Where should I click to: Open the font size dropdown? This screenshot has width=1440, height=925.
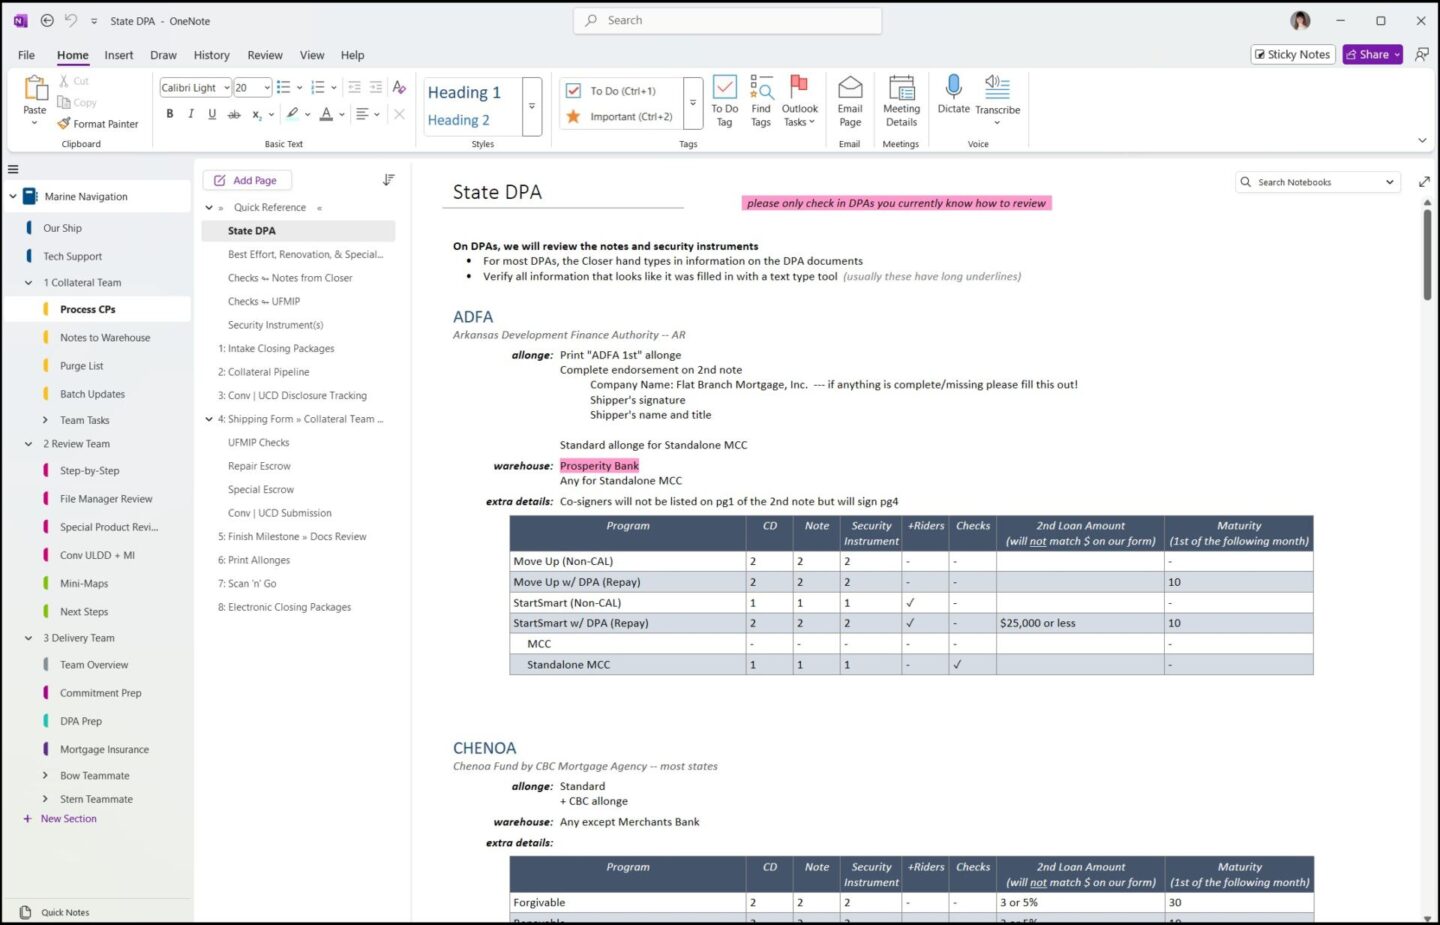pos(266,88)
